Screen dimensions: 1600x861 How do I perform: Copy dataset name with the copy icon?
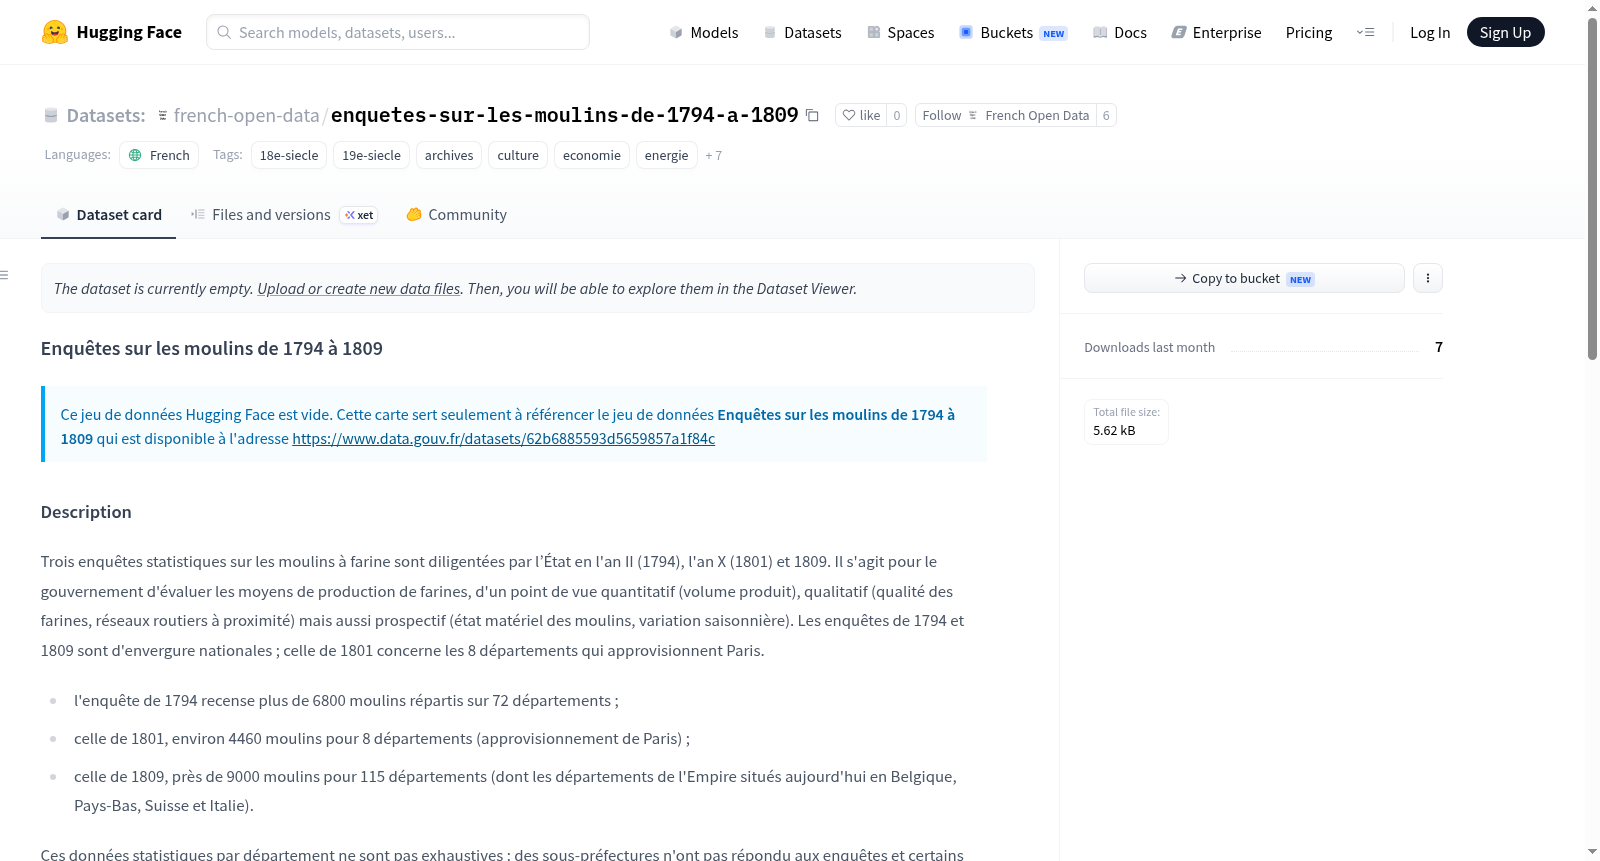812,116
